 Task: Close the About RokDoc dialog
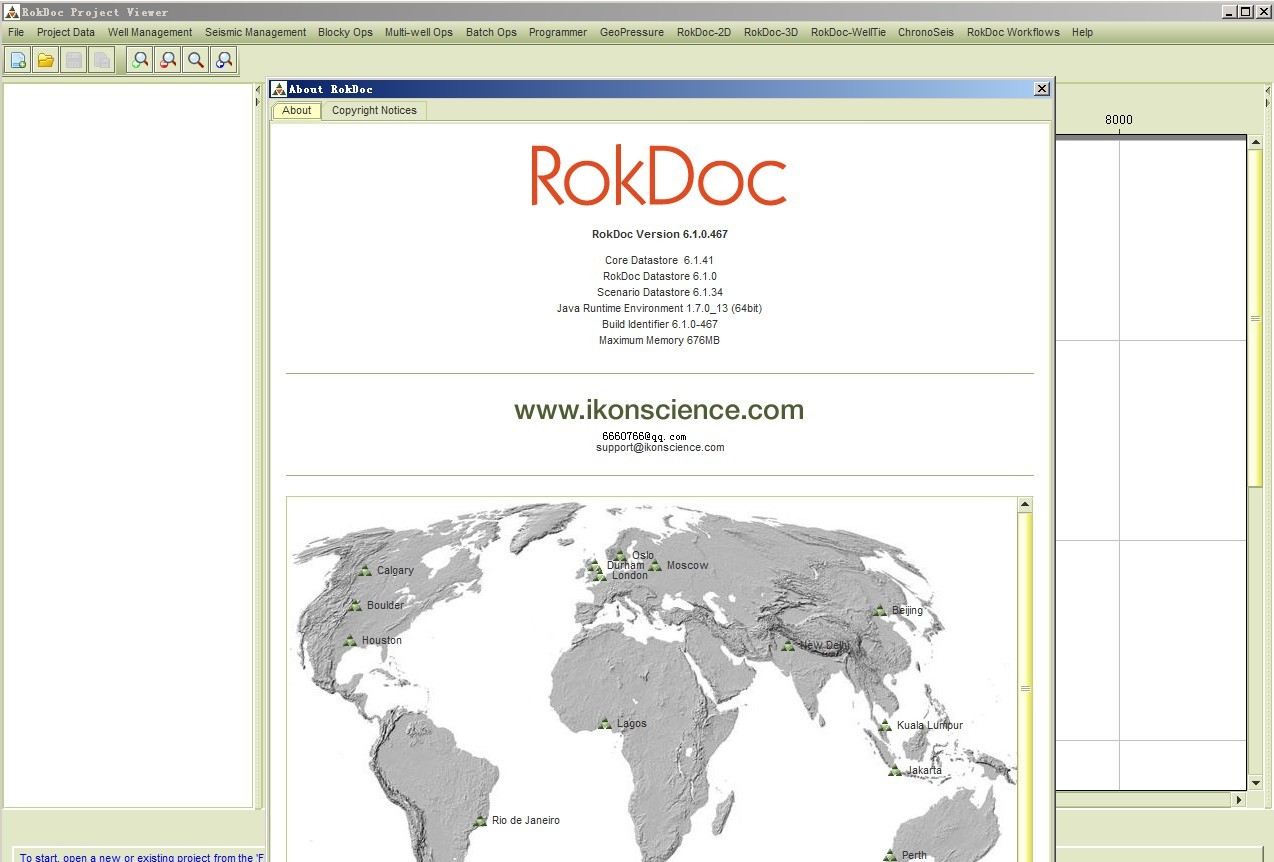(1042, 89)
